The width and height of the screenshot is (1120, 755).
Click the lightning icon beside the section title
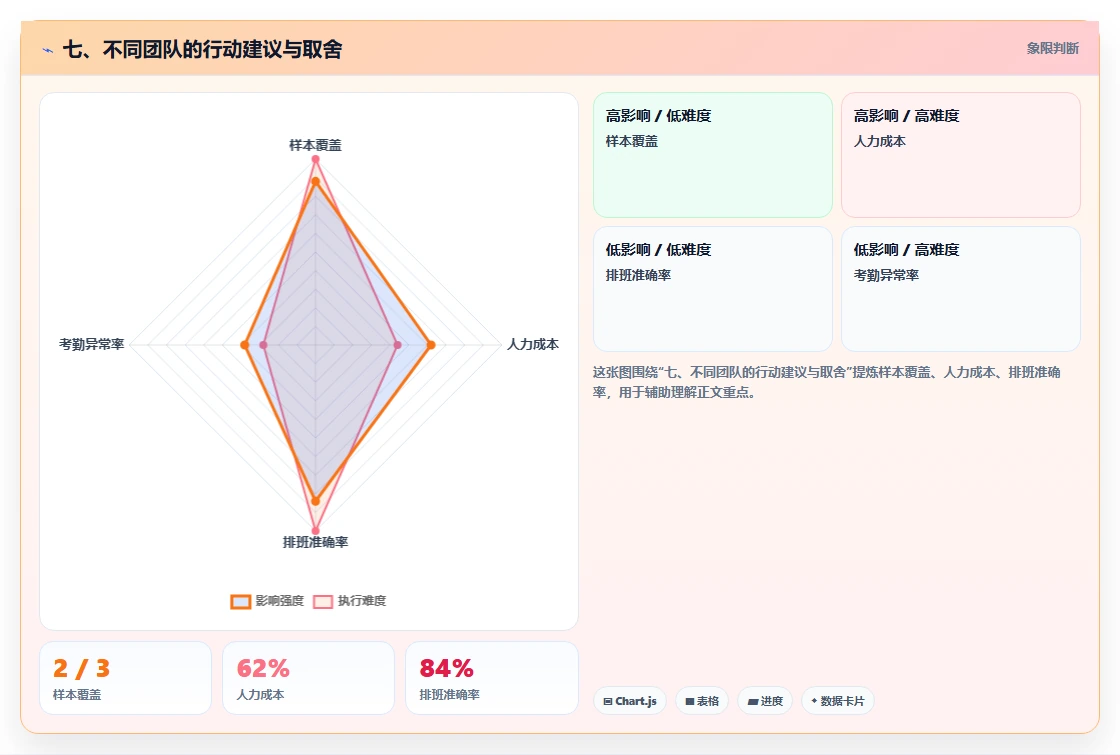coord(48,50)
